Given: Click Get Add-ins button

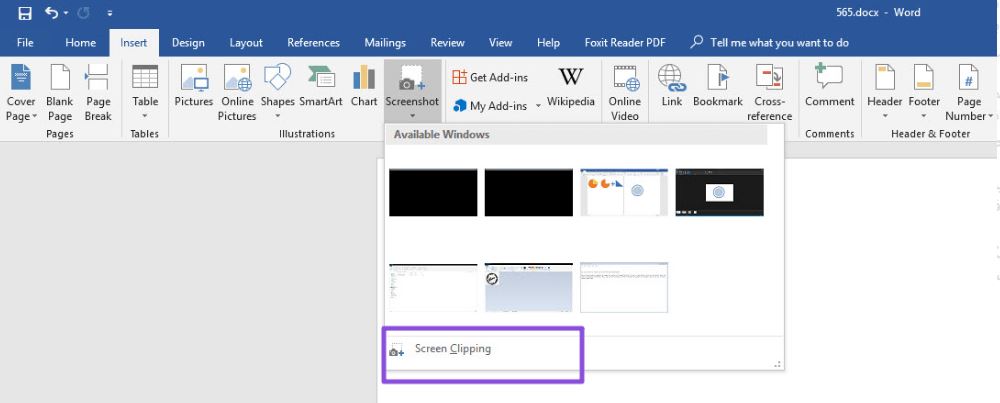Looking at the screenshot, I should click(x=490, y=77).
